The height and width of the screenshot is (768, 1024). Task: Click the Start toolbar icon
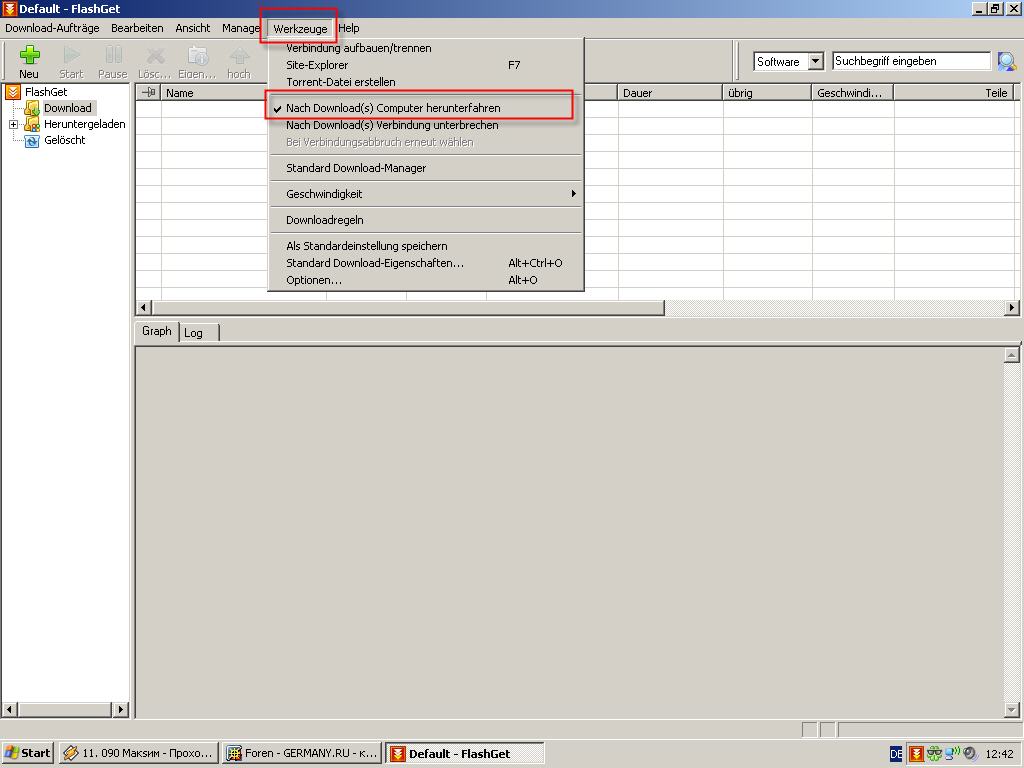click(71, 55)
